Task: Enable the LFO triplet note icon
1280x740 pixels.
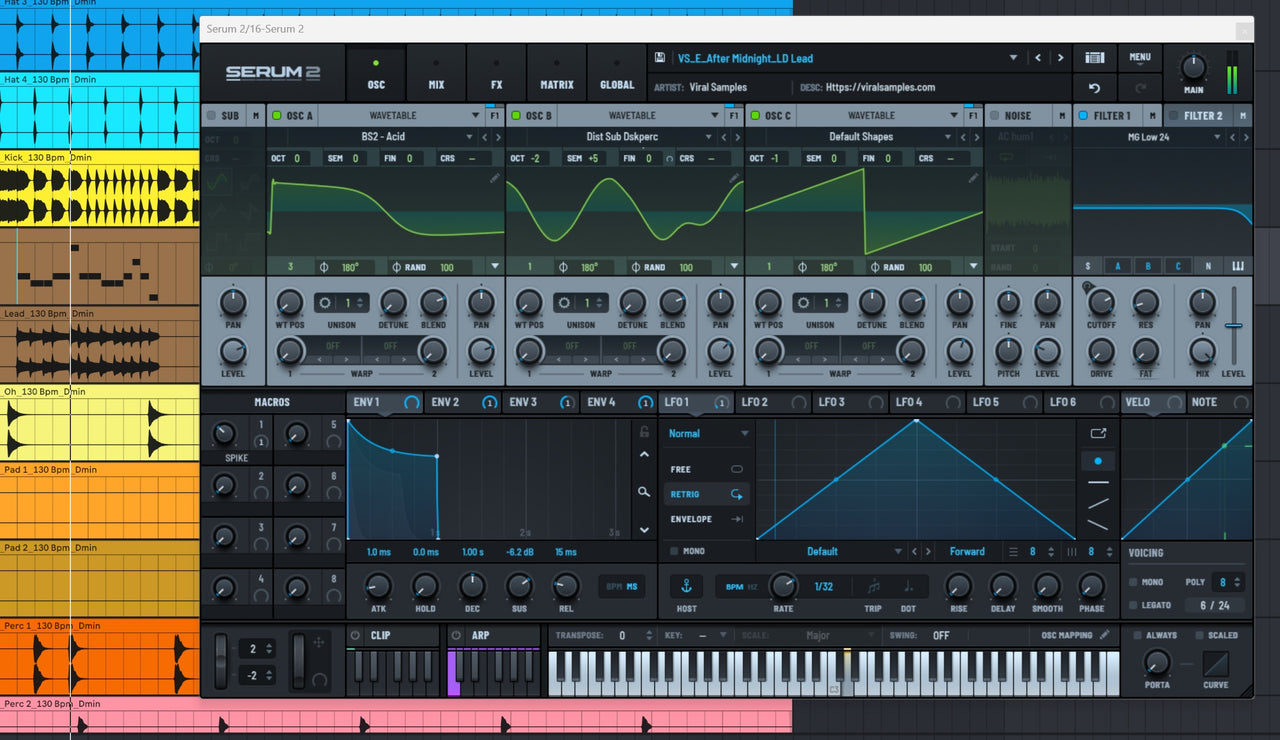Action: pos(874,586)
